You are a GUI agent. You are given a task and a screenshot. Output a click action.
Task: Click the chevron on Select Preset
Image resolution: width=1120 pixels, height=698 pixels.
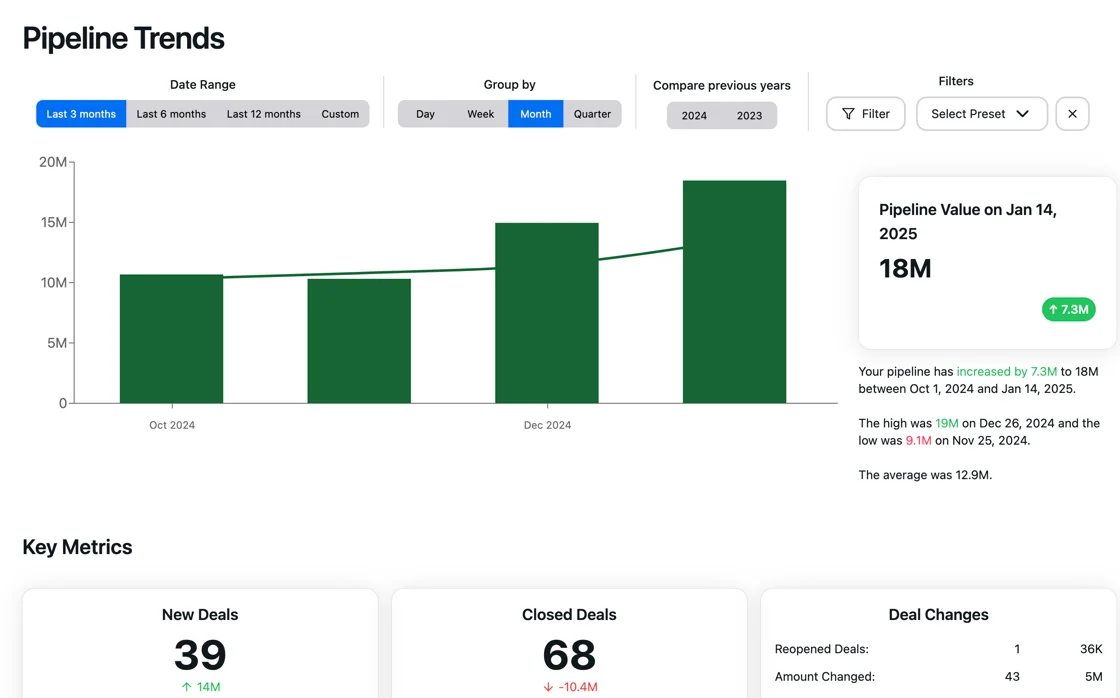pos(1024,114)
